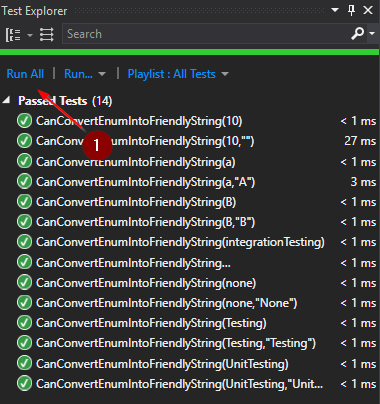Close the Test Explorer panel
The image size is (380, 404).
(368, 10)
